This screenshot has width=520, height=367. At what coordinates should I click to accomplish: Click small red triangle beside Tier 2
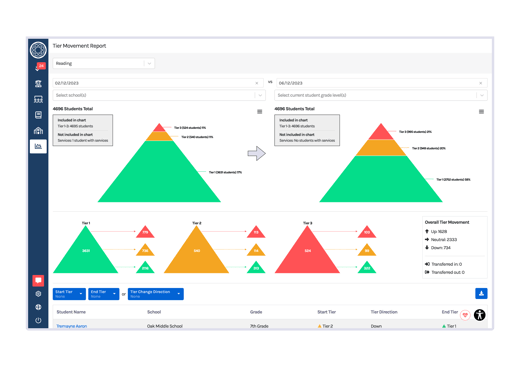[256, 233]
